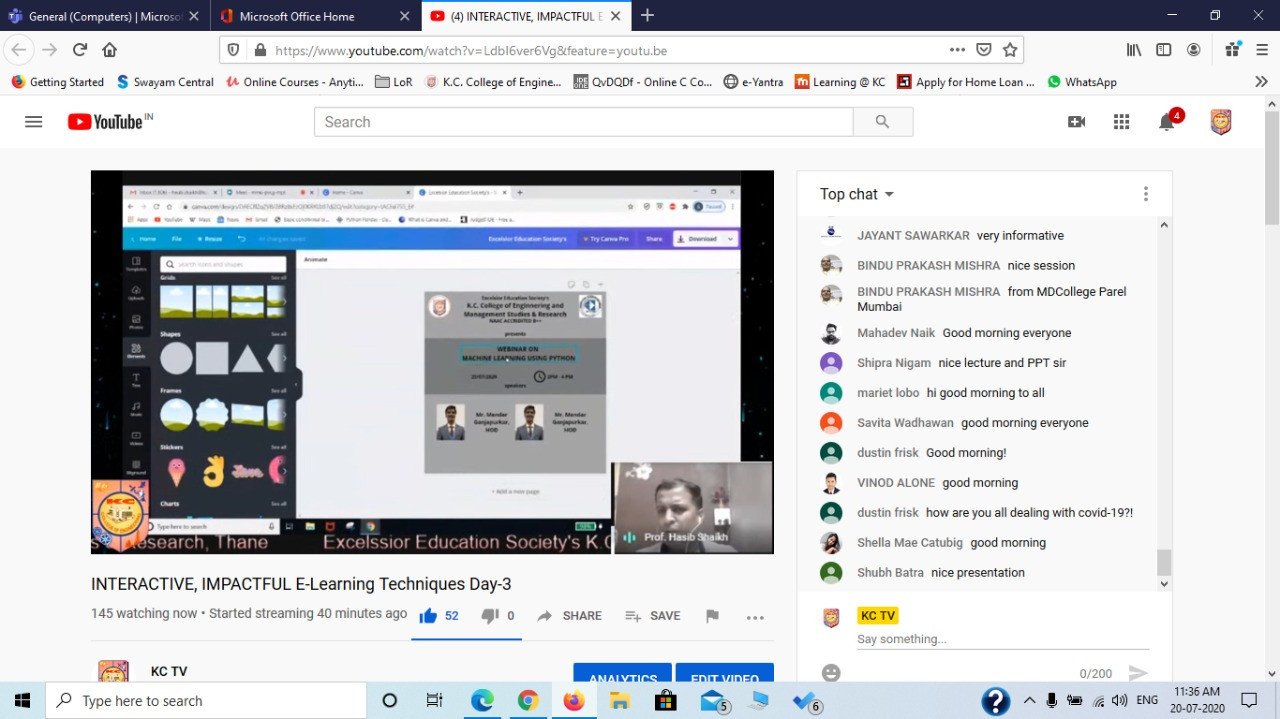Open the YouTube apps grid icon
This screenshot has width=1280, height=719.
(x=1121, y=122)
